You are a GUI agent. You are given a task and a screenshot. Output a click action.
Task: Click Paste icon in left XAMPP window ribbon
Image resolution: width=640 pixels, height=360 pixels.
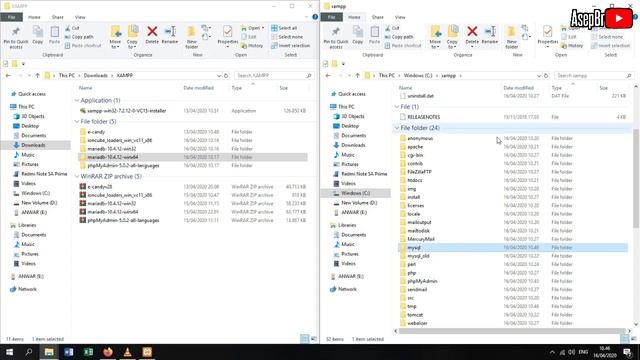(x=54, y=35)
